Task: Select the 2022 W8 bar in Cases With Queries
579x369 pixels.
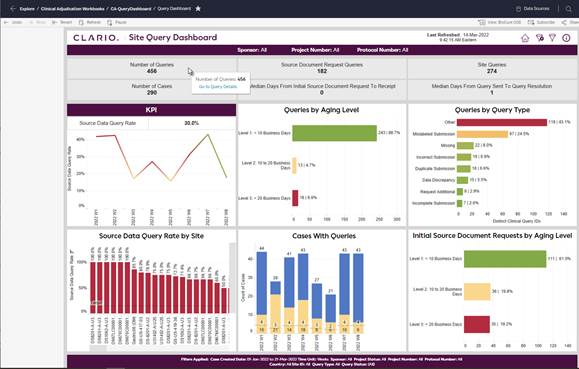Action: 358,293
